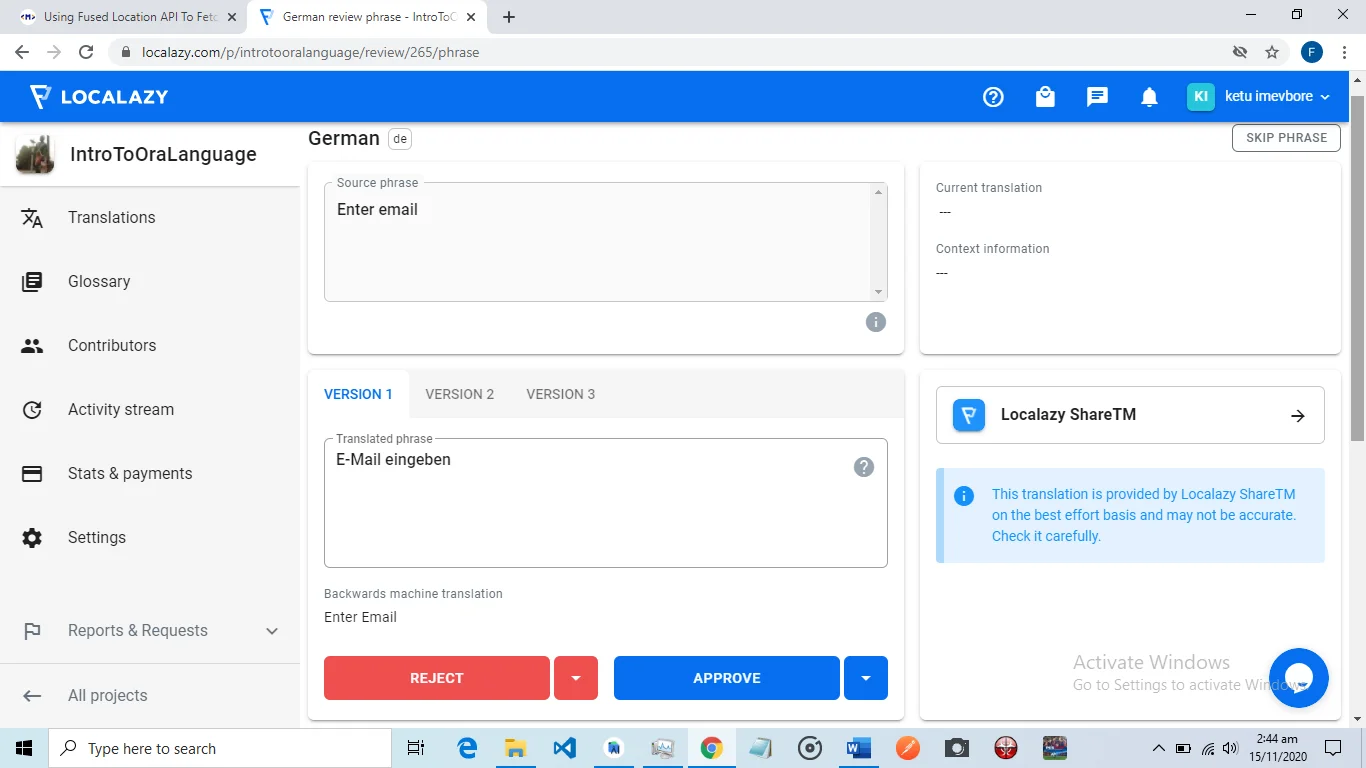1366x768 pixels.
Task: Open the Windows action center icon
Action: 1333,748
